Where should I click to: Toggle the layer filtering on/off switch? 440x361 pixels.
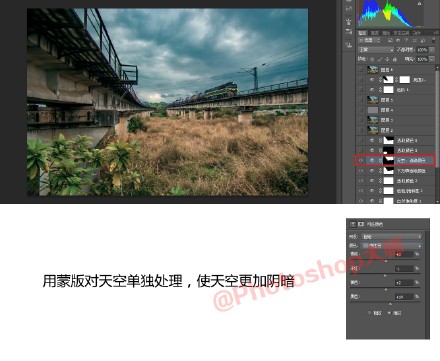coord(434,40)
